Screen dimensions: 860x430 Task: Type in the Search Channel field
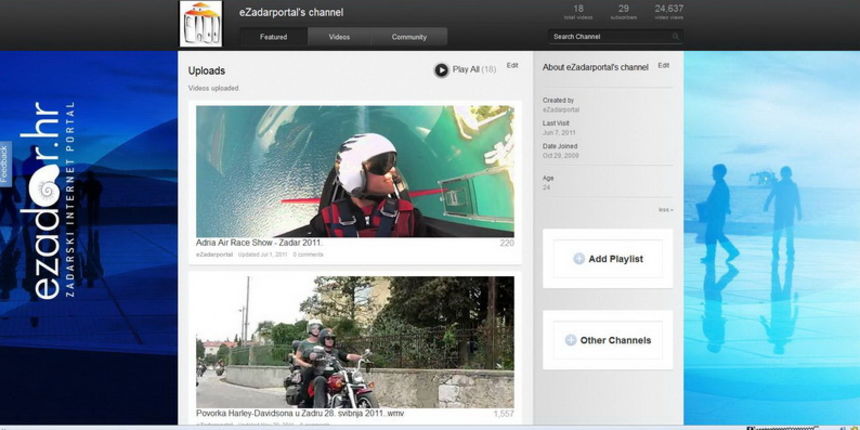coord(610,37)
